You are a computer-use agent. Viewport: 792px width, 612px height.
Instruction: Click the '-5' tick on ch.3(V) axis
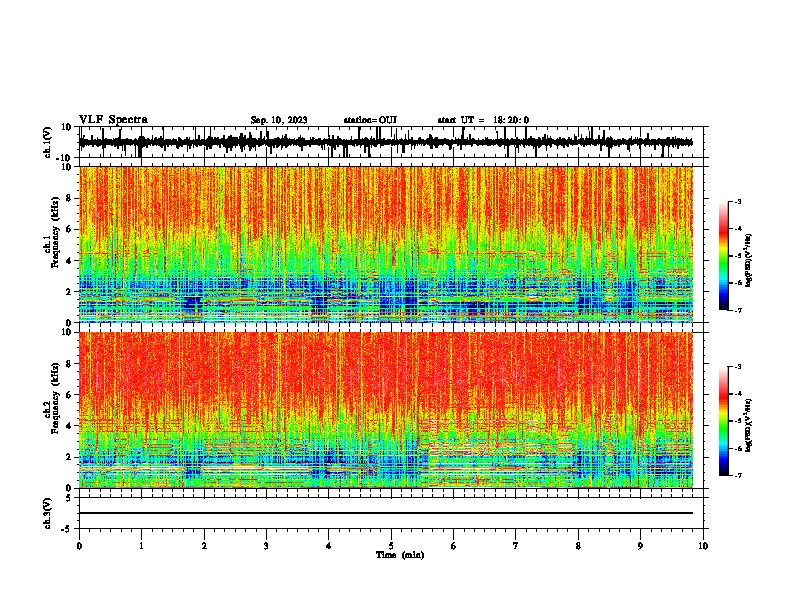[68, 529]
